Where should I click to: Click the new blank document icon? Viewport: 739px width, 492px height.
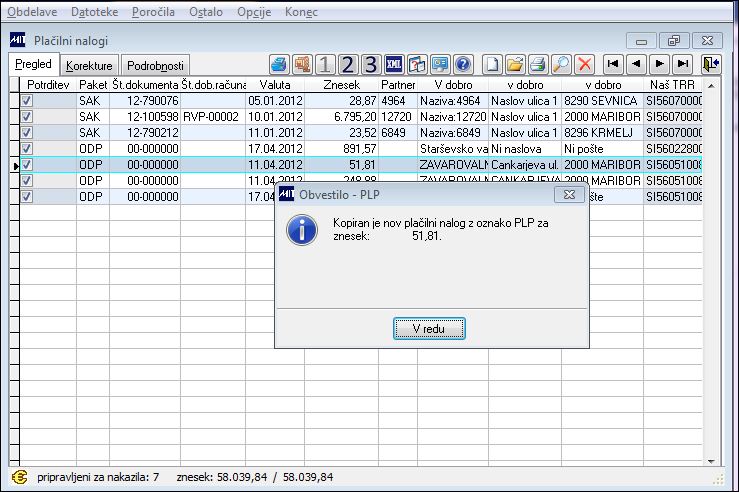492,64
